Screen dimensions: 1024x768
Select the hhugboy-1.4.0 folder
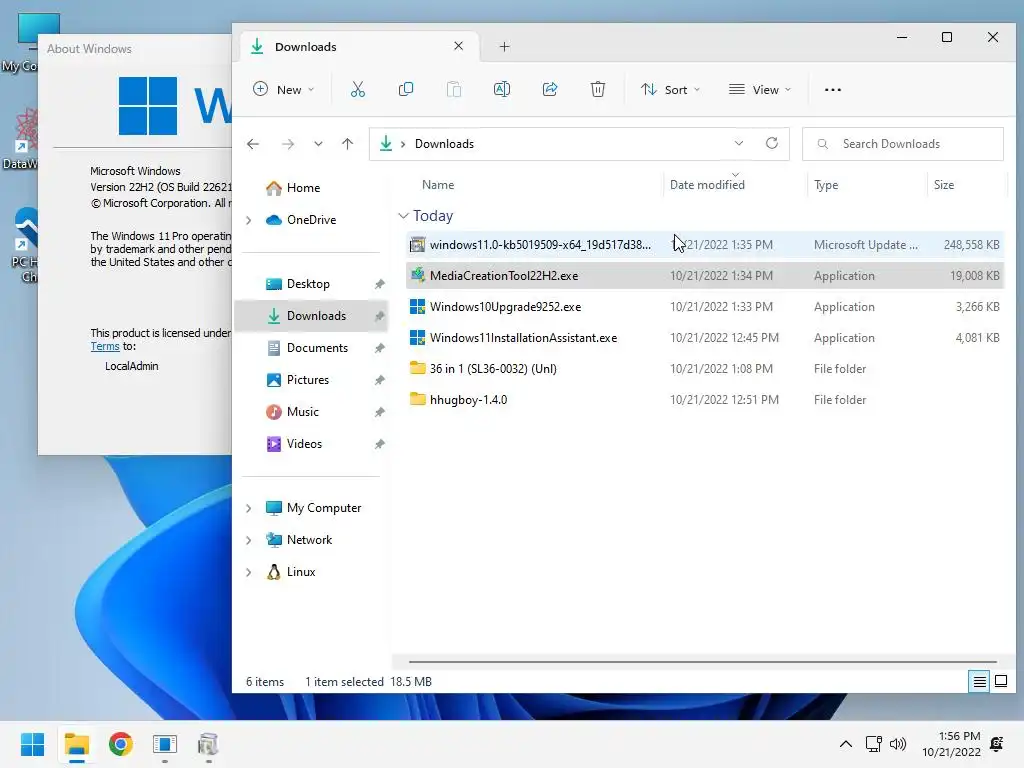tap(705, 400)
